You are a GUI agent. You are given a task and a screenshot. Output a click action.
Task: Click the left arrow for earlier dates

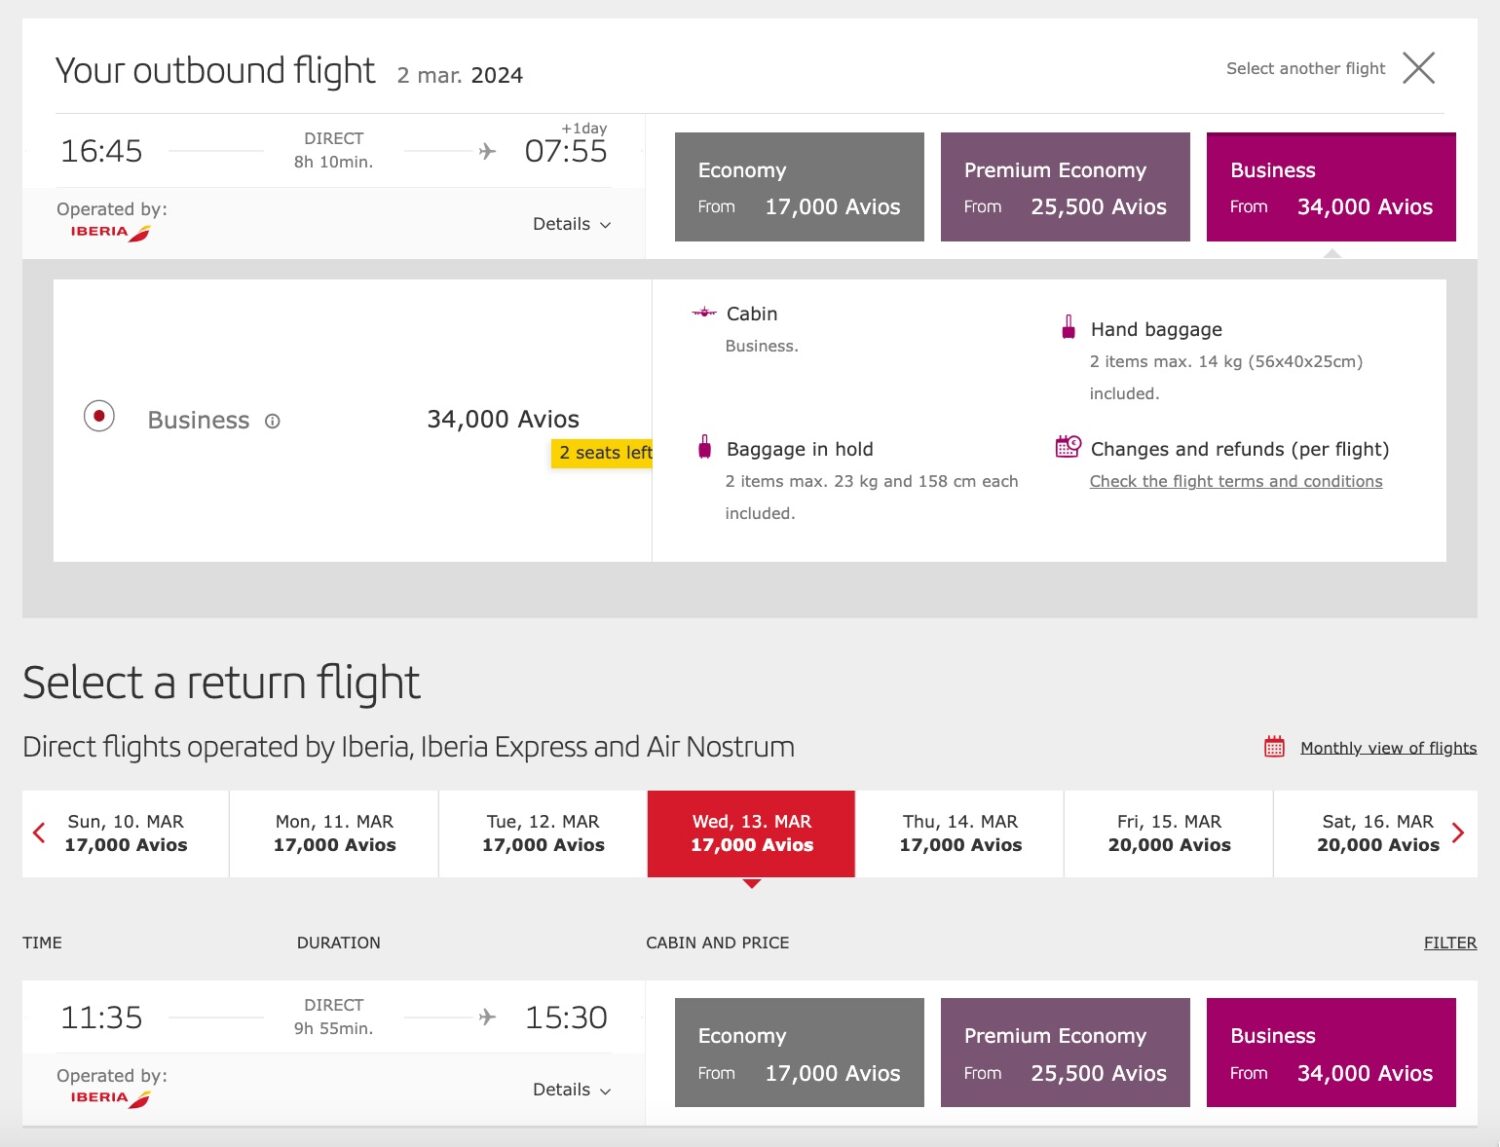(40, 832)
